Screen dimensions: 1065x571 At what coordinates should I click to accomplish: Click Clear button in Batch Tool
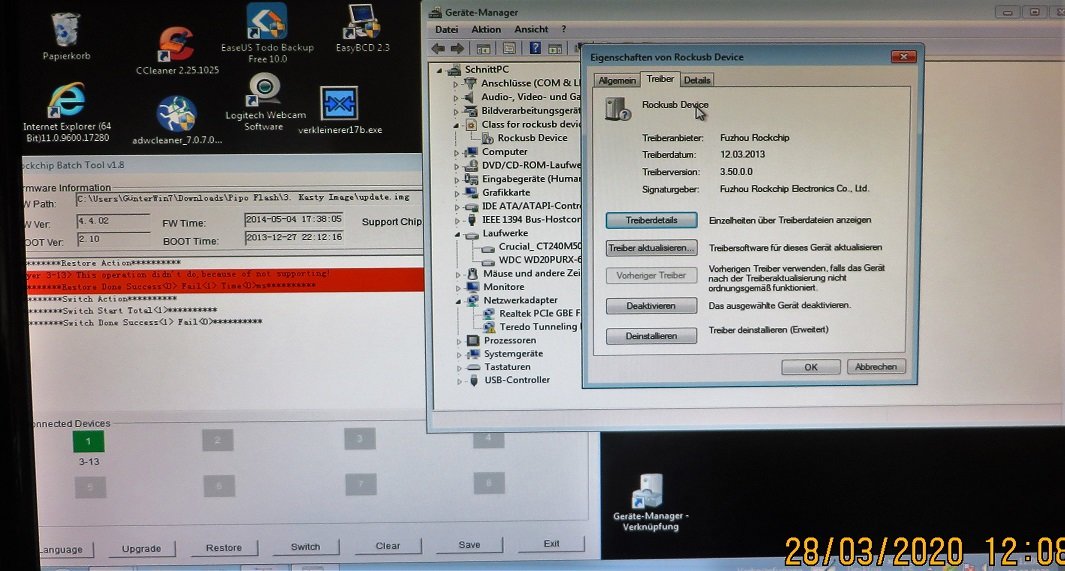388,546
